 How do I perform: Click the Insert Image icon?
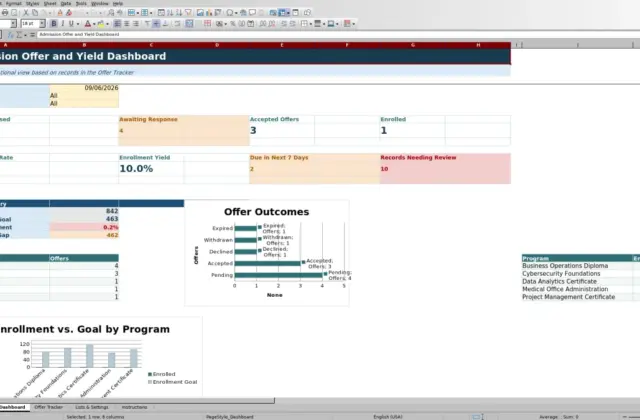pos(200,13)
